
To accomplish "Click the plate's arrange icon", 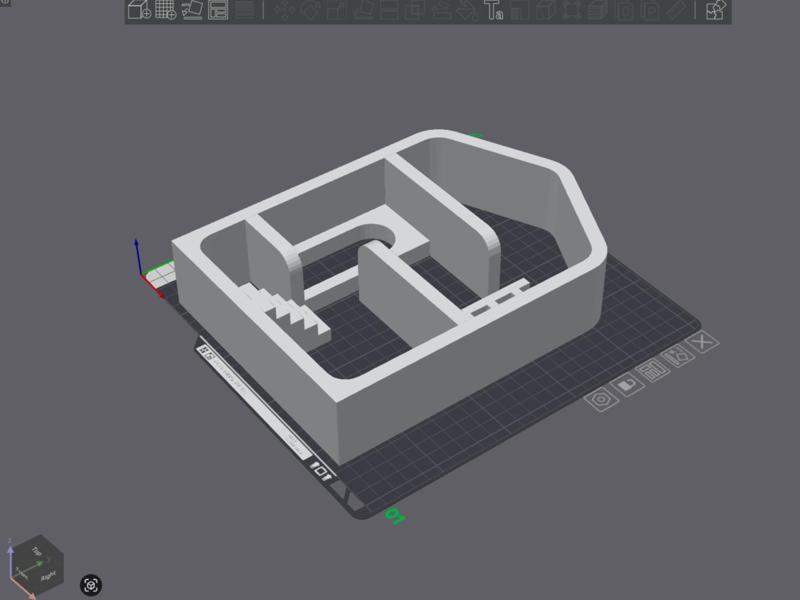I will (x=653, y=369).
